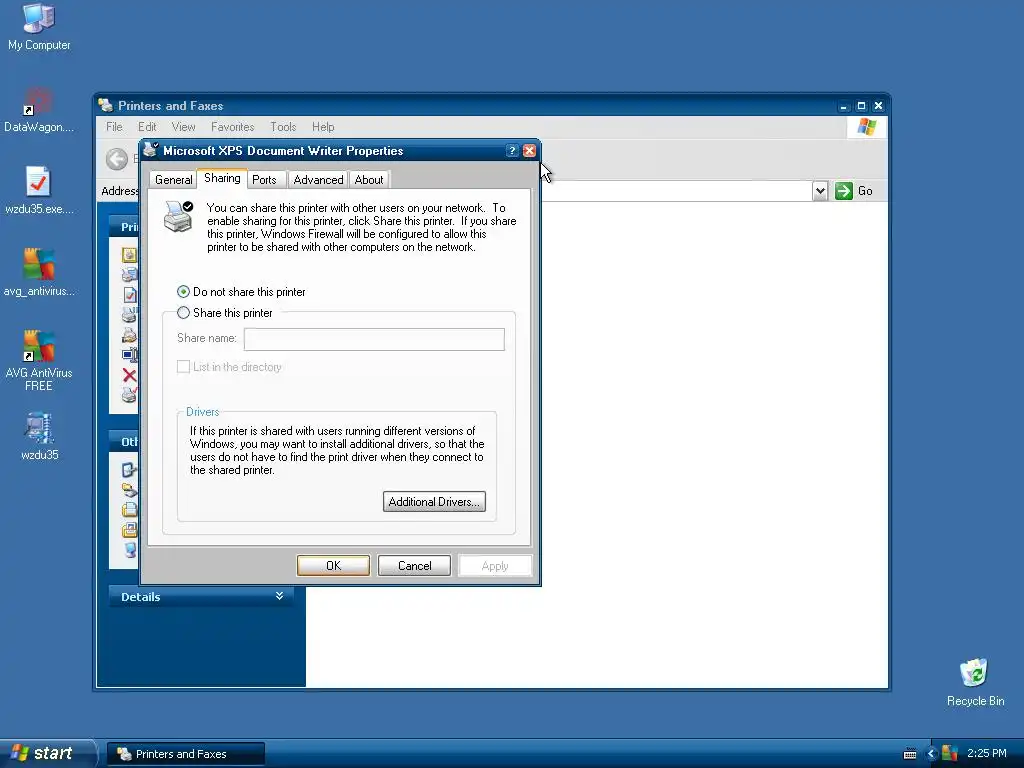Open the Help menu

click(x=323, y=127)
